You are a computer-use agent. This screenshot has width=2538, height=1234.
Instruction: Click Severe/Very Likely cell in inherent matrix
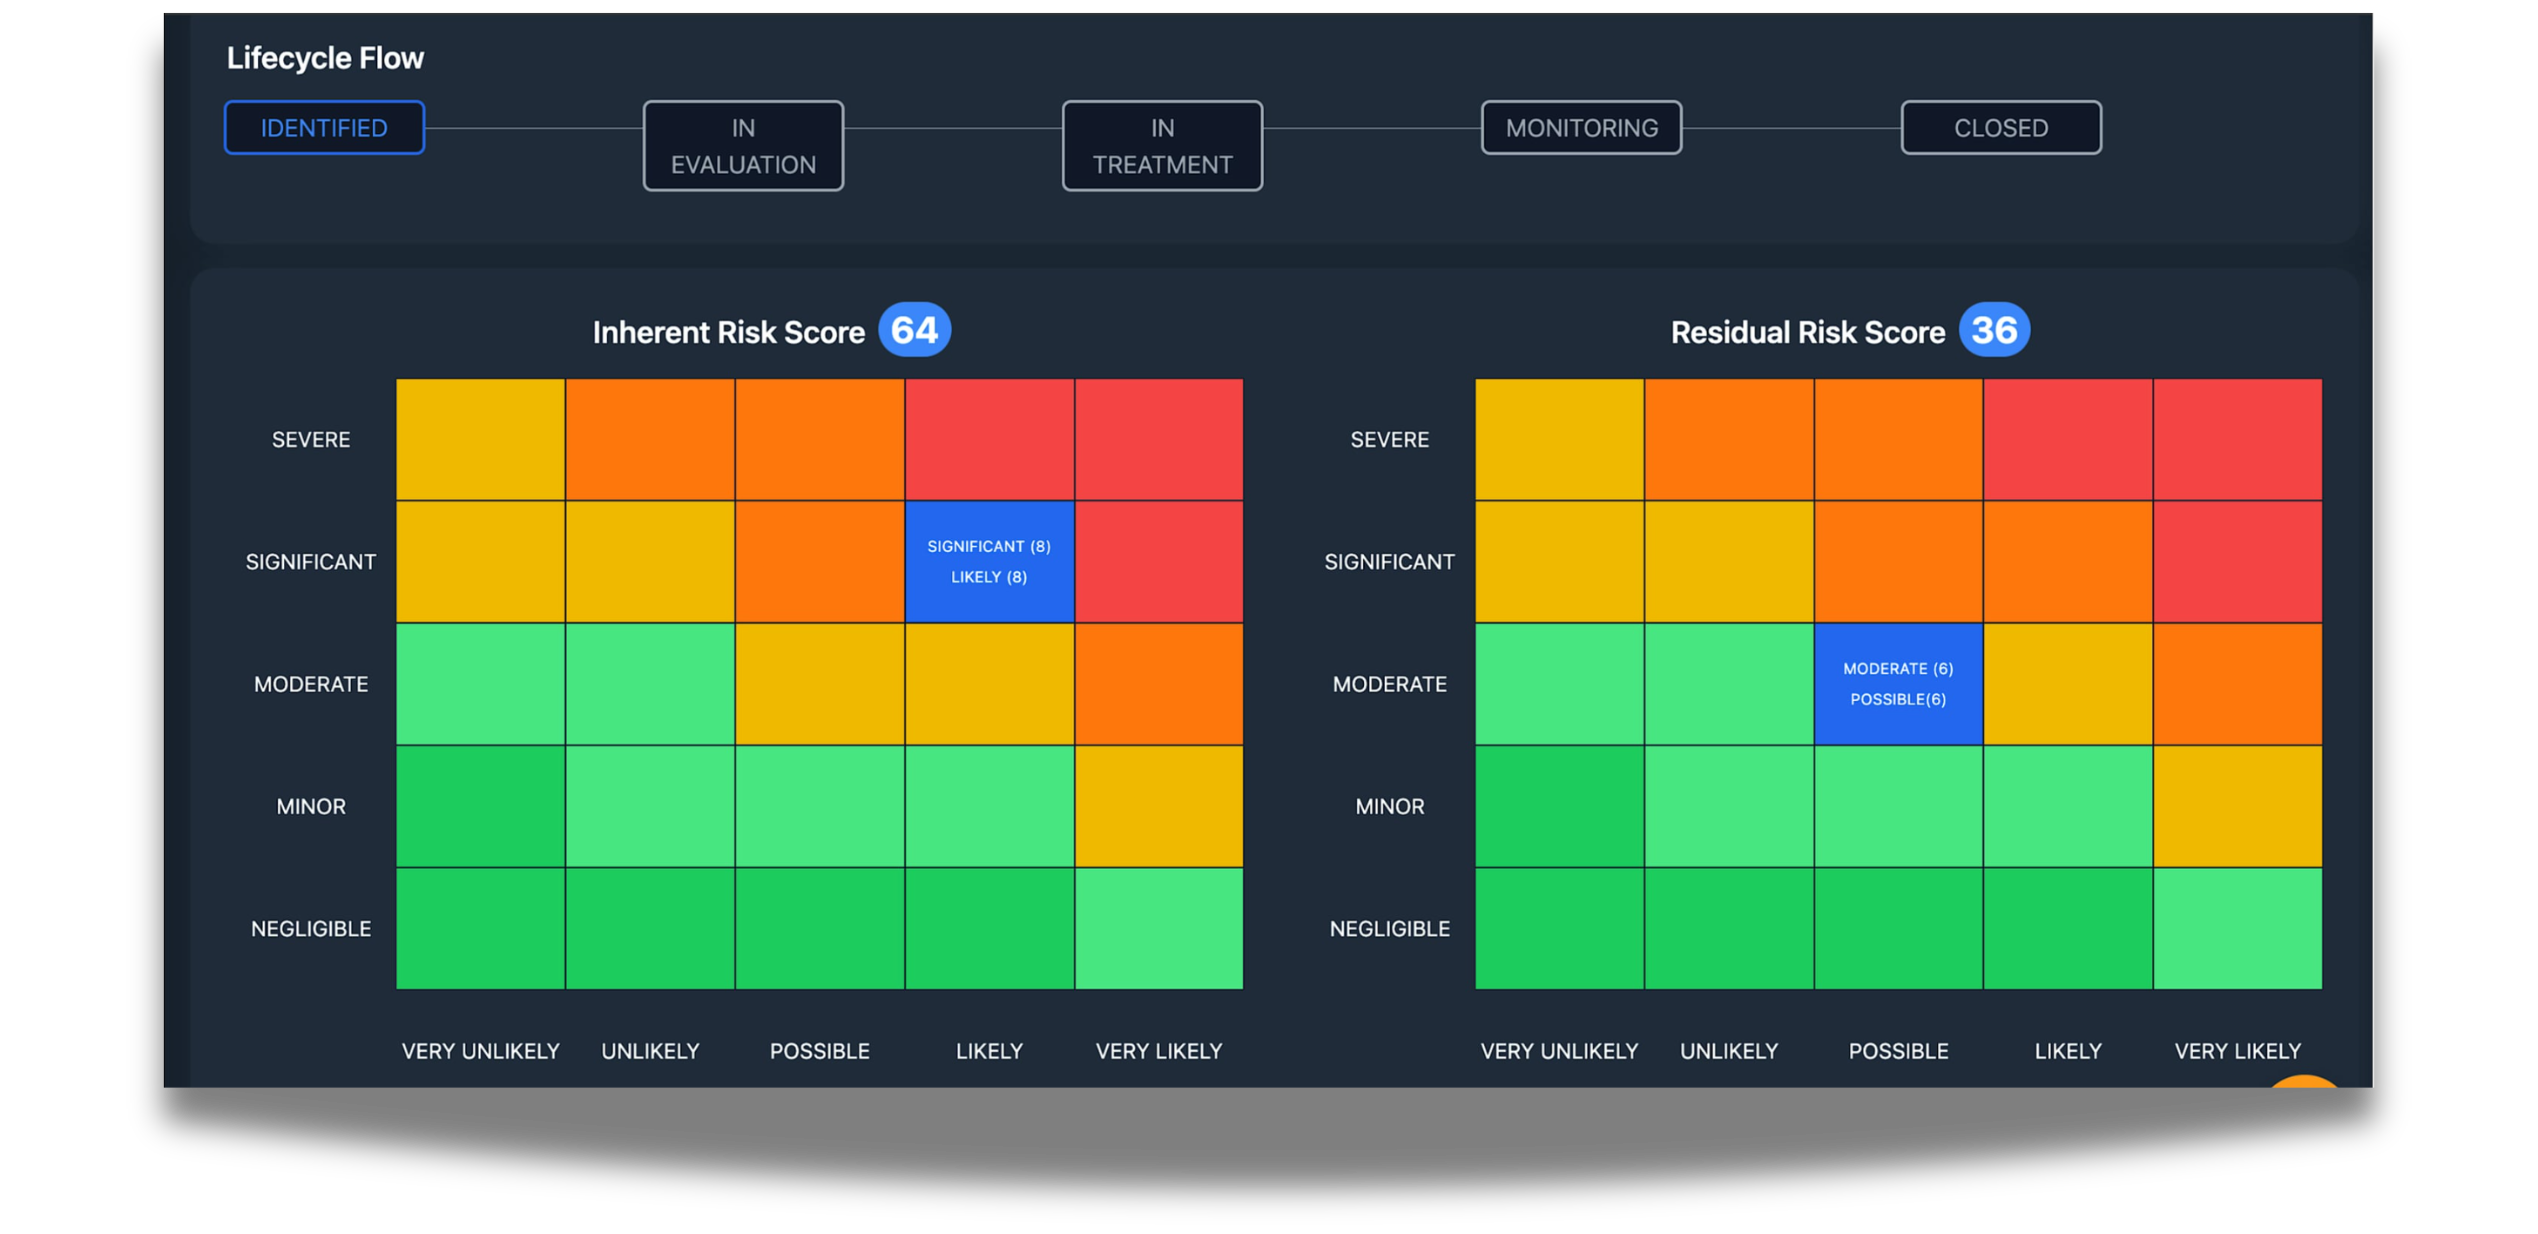1159,440
